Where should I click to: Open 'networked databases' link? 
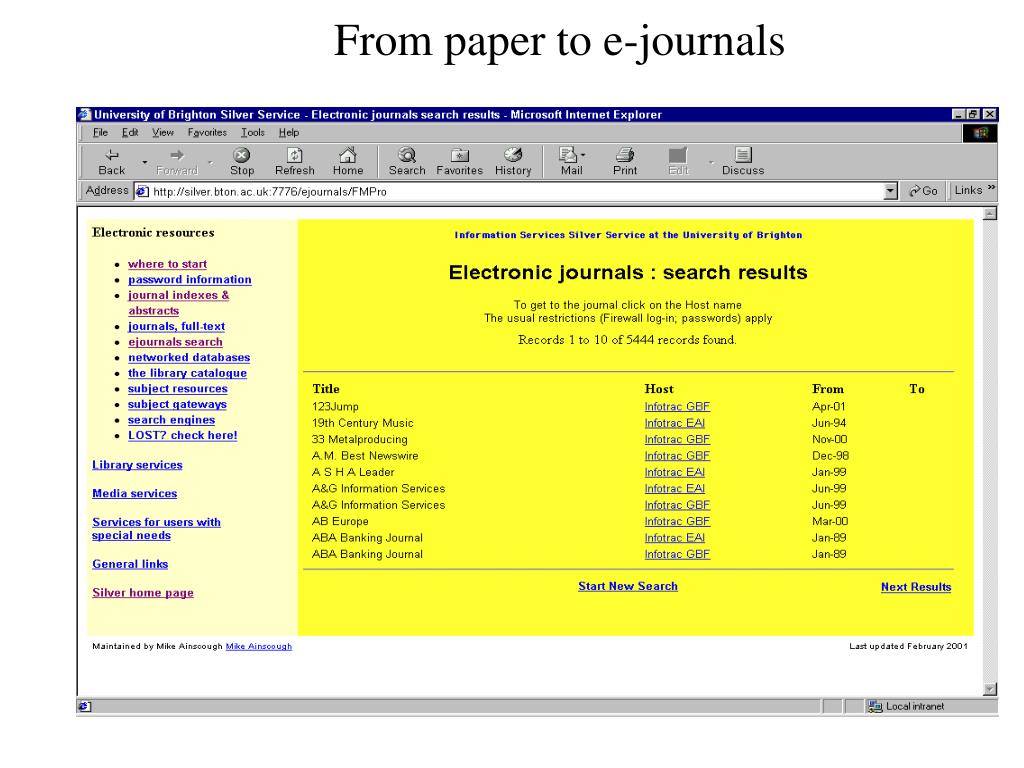click(x=189, y=357)
